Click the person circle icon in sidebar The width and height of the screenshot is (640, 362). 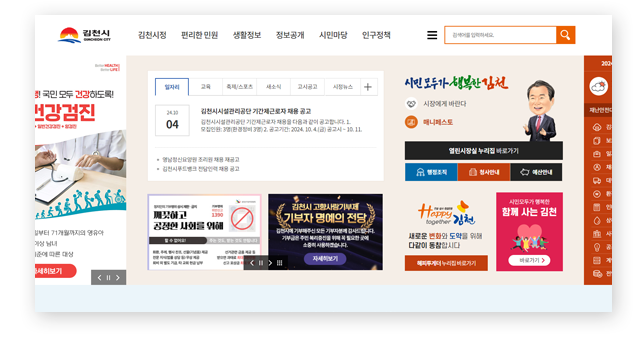click(597, 167)
